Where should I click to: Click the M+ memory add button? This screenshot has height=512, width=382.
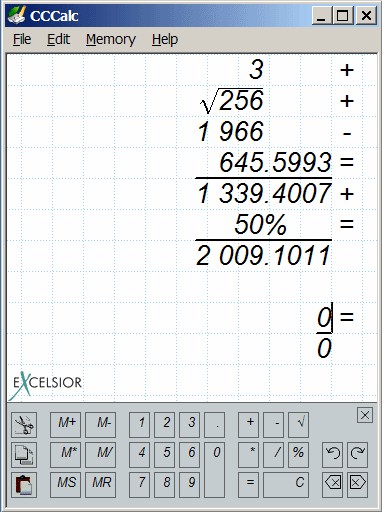[65, 425]
